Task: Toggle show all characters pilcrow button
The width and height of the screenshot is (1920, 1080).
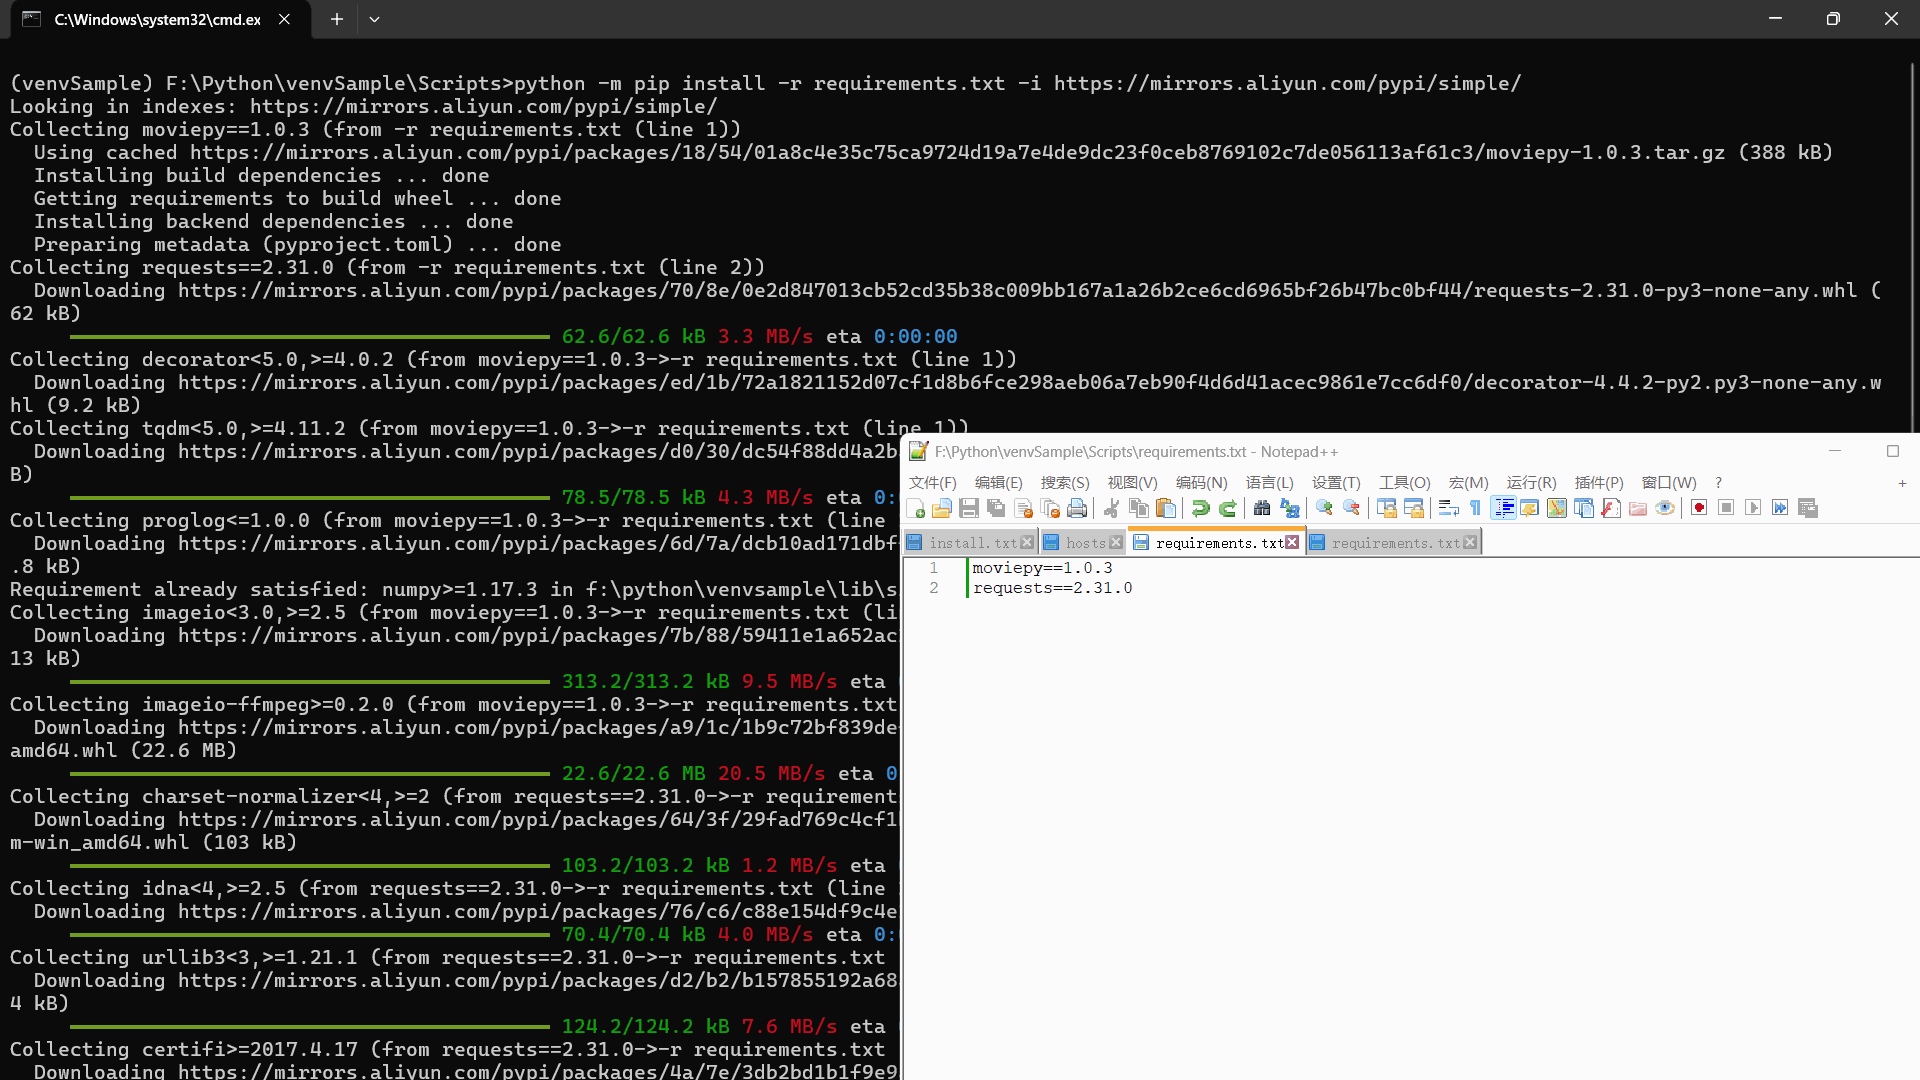Action: [x=1475, y=508]
